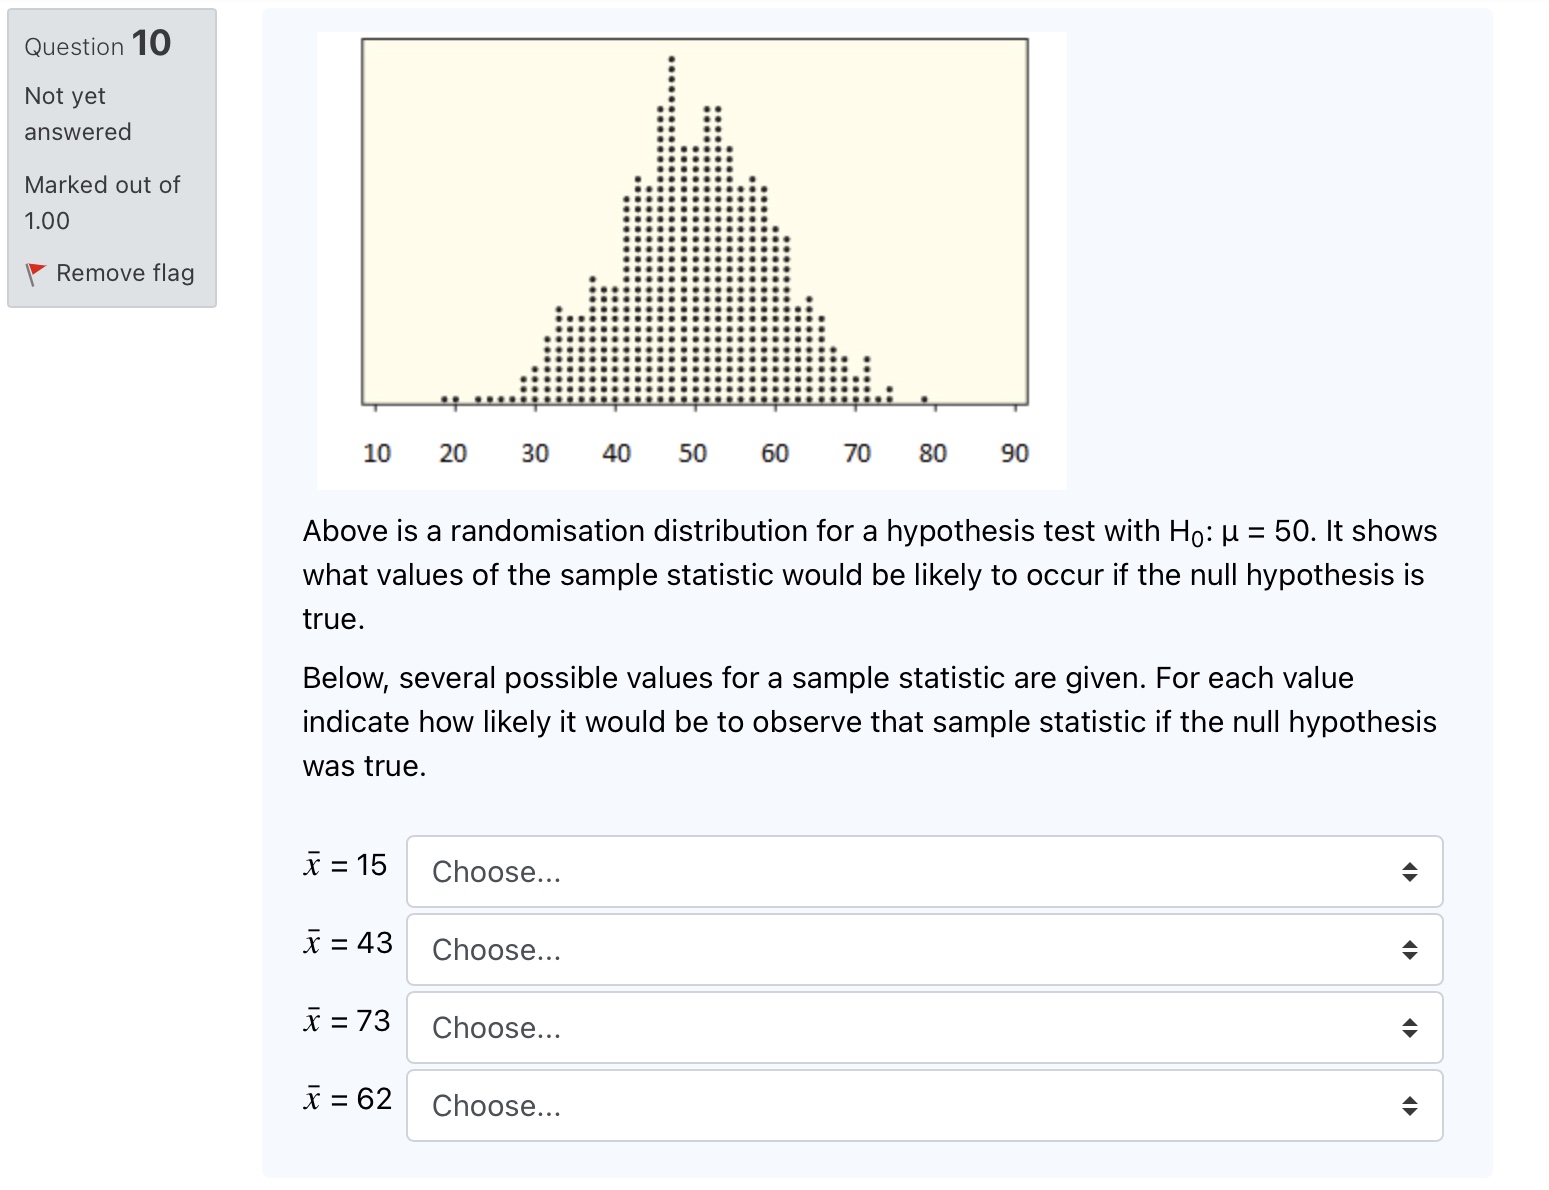Click the x̄ = 15 label
The image size is (1549, 1190).
345,866
